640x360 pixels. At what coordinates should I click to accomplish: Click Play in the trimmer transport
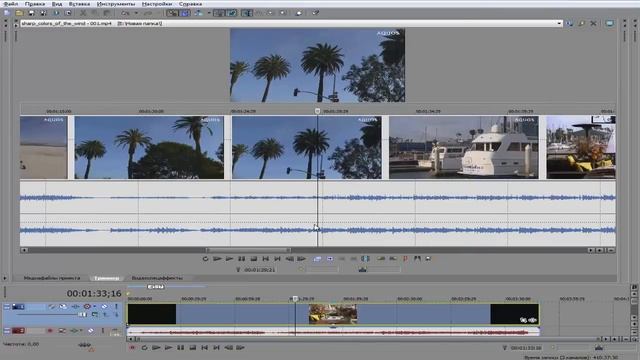[x=229, y=259]
